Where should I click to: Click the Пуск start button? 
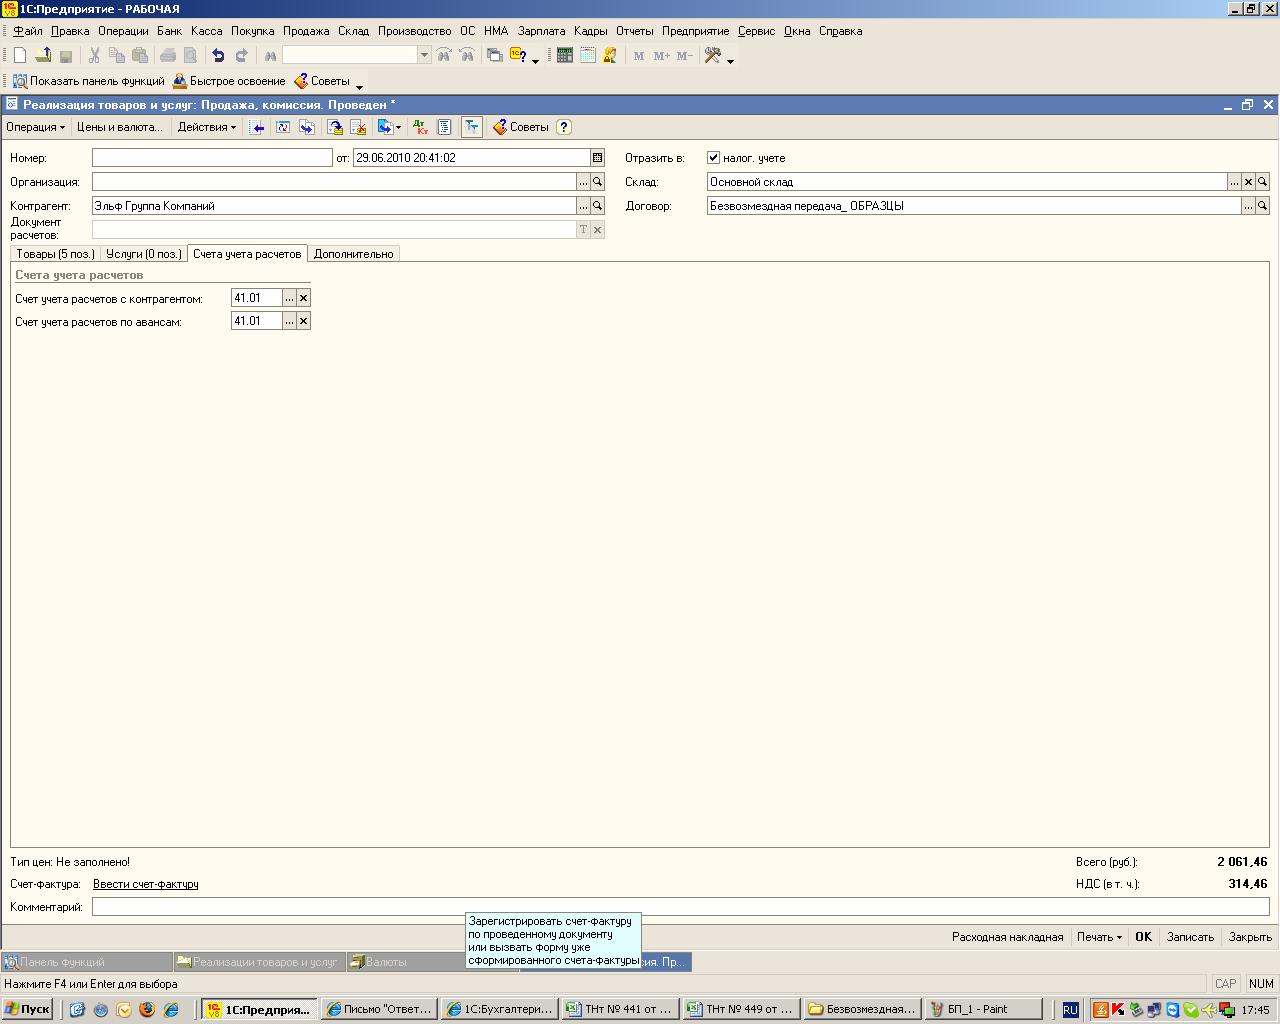(x=27, y=1009)
